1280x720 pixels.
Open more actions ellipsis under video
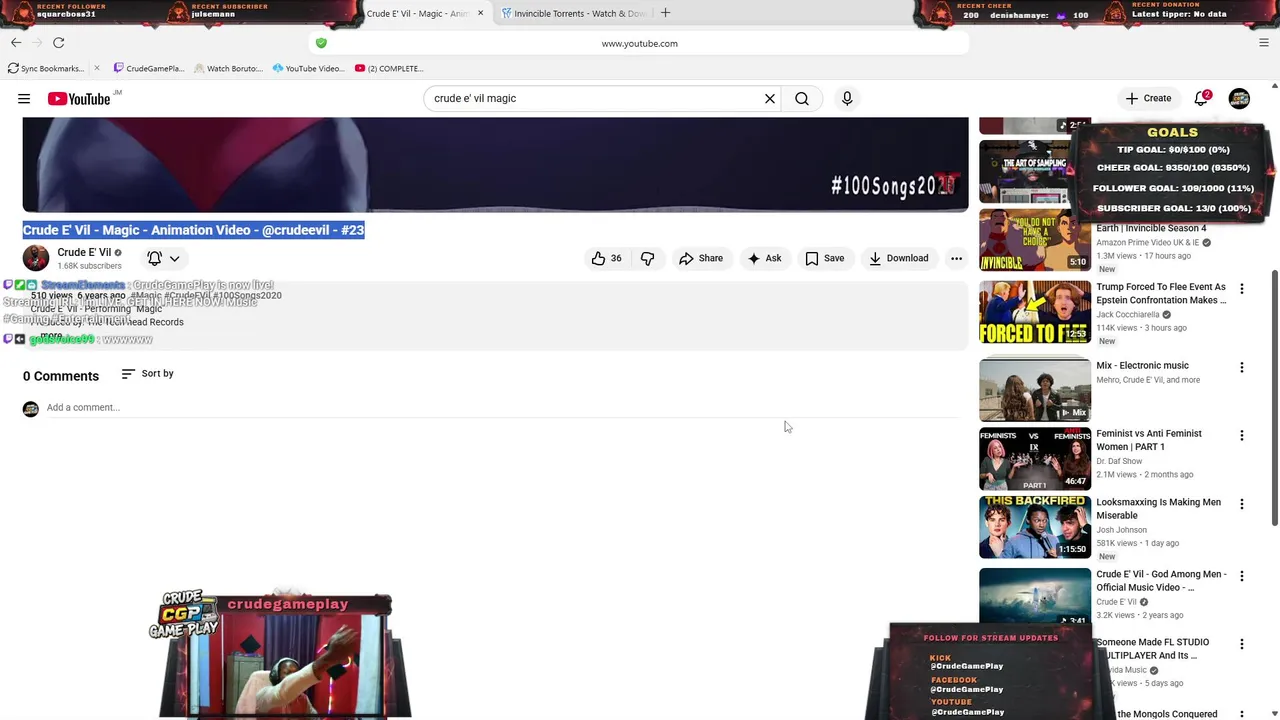[956, 258]
